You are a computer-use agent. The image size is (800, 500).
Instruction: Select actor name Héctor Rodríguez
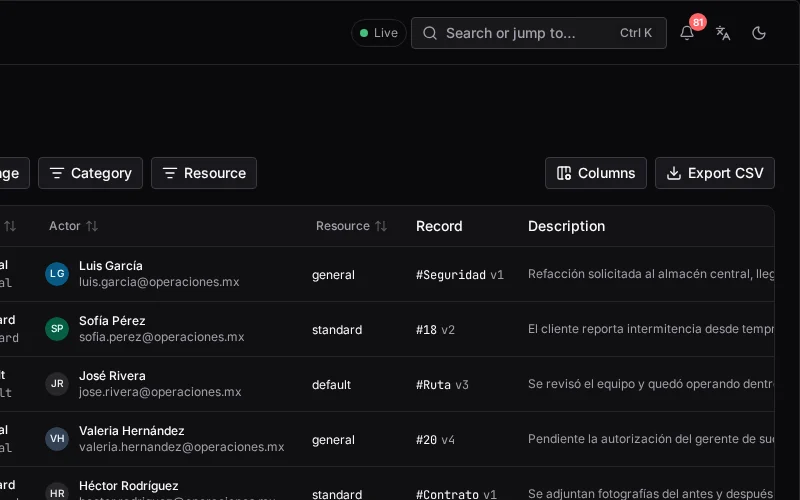click(129, 486)
